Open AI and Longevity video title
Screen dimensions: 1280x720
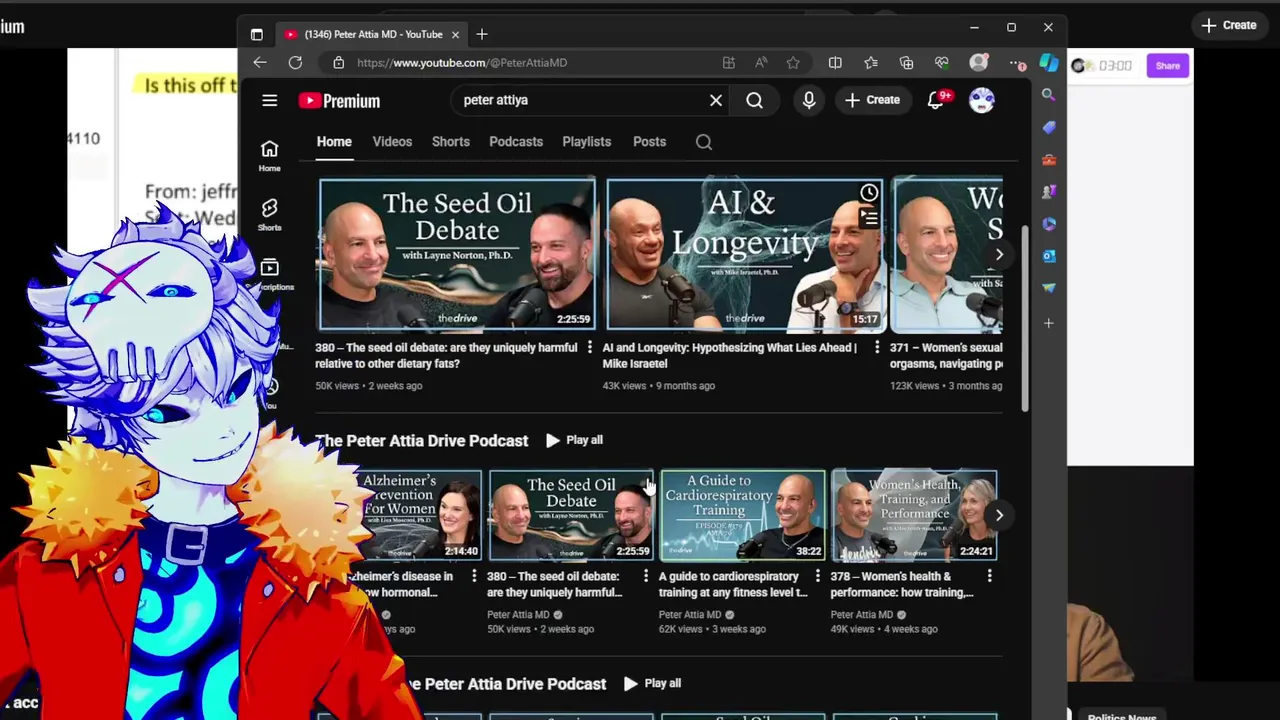pos(729,356)
